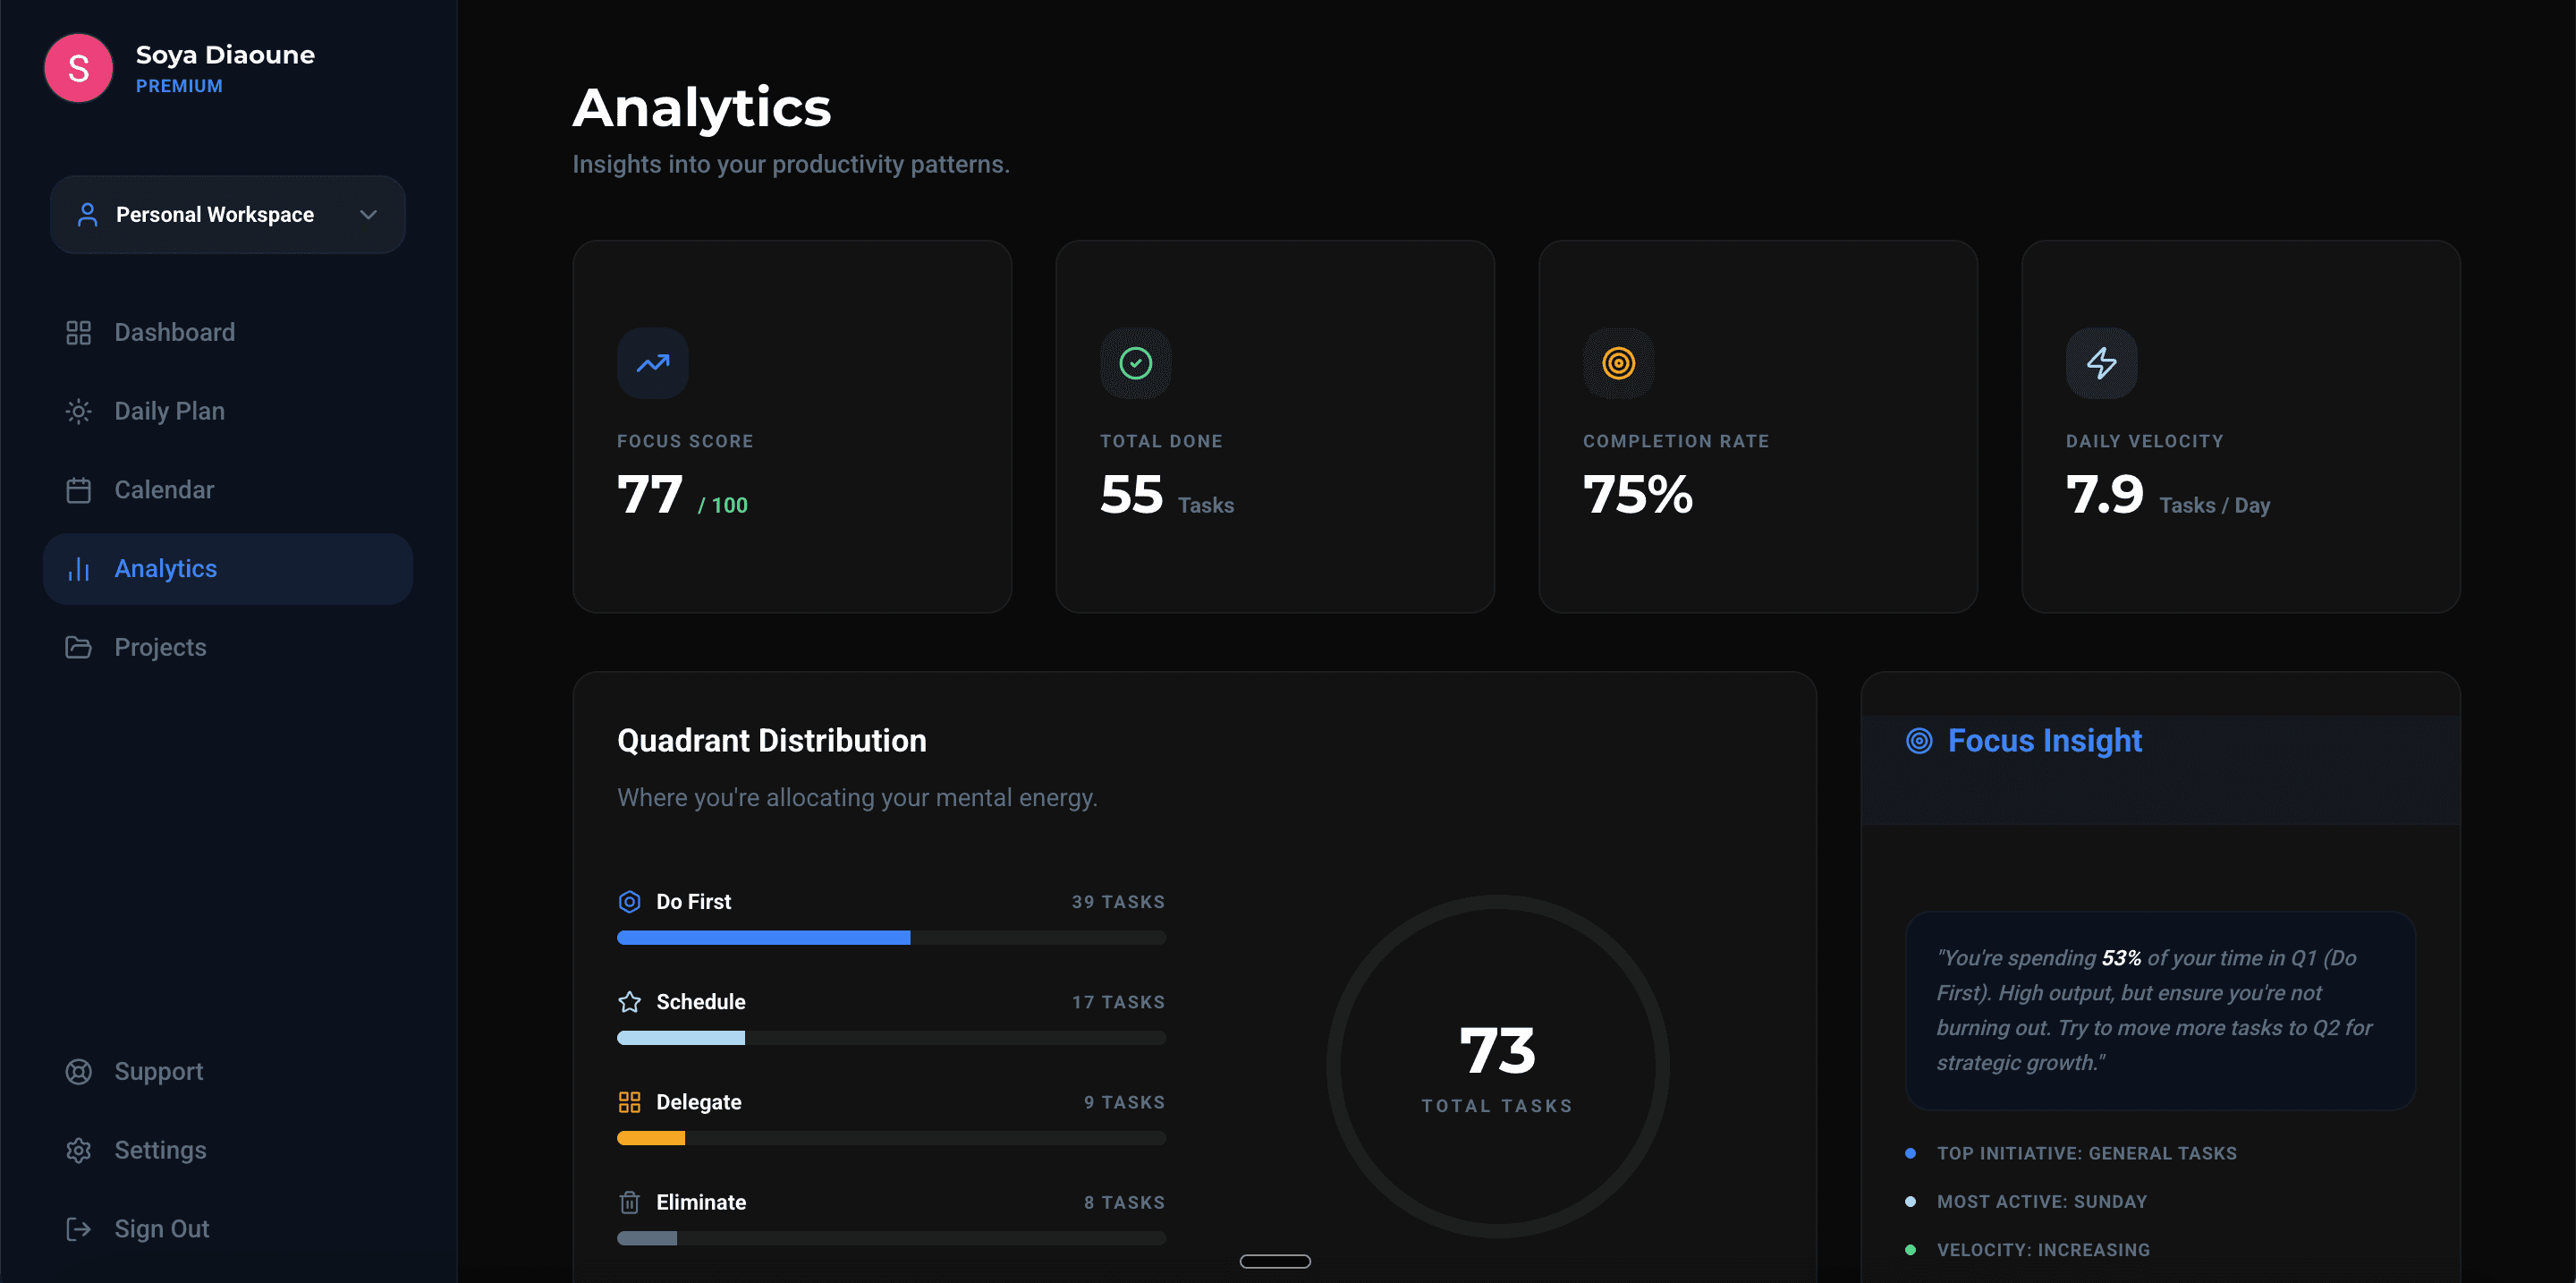Expand the workspace chevron arrow
The width and height of the screenshot is (2576, 1283).
368,215
